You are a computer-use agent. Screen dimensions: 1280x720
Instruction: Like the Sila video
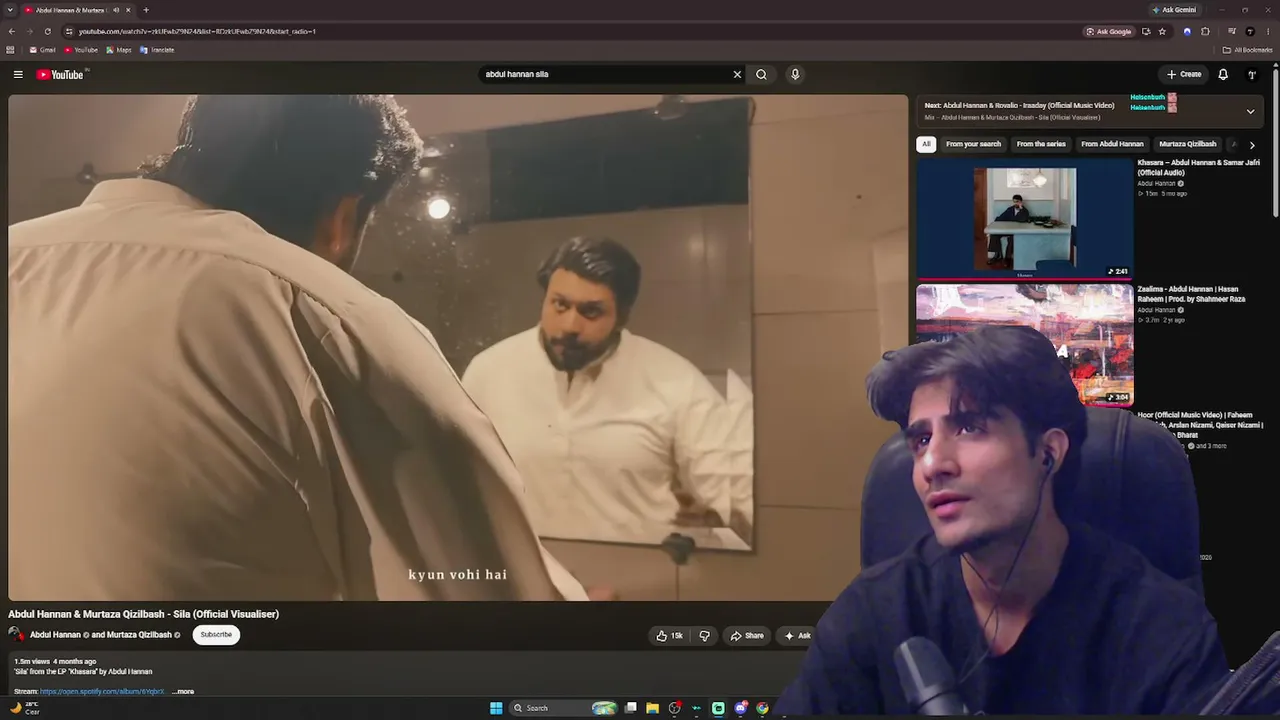point(669,636)
